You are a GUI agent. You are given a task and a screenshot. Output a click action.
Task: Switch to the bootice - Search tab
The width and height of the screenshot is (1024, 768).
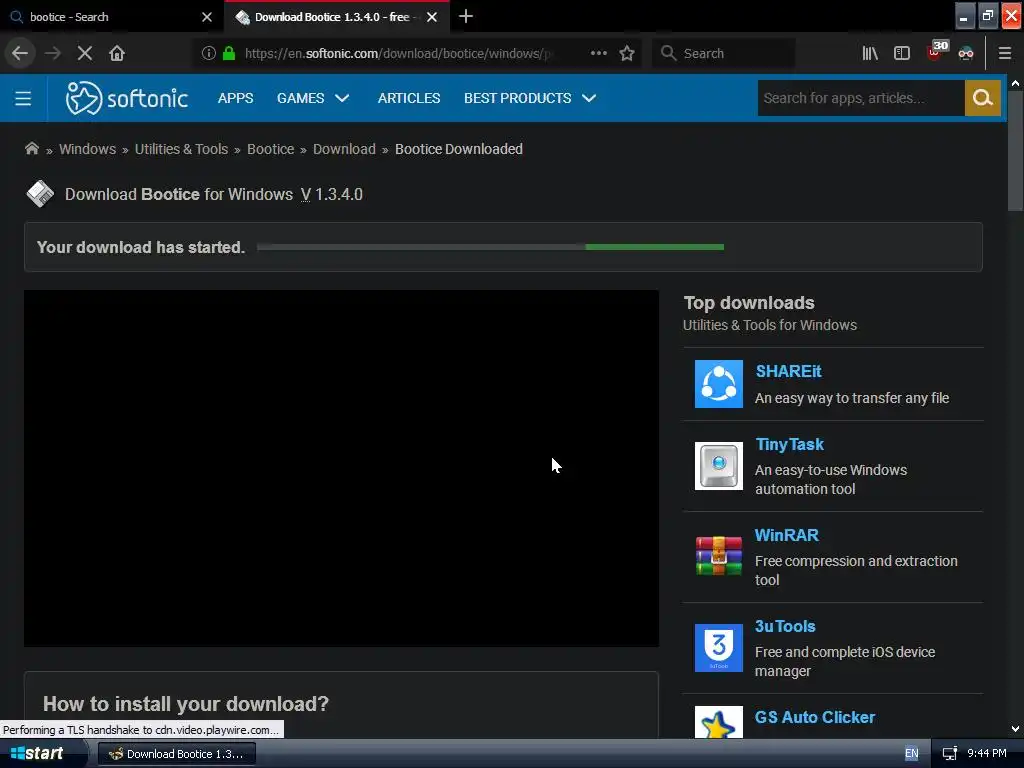click(x=111, y=17)
